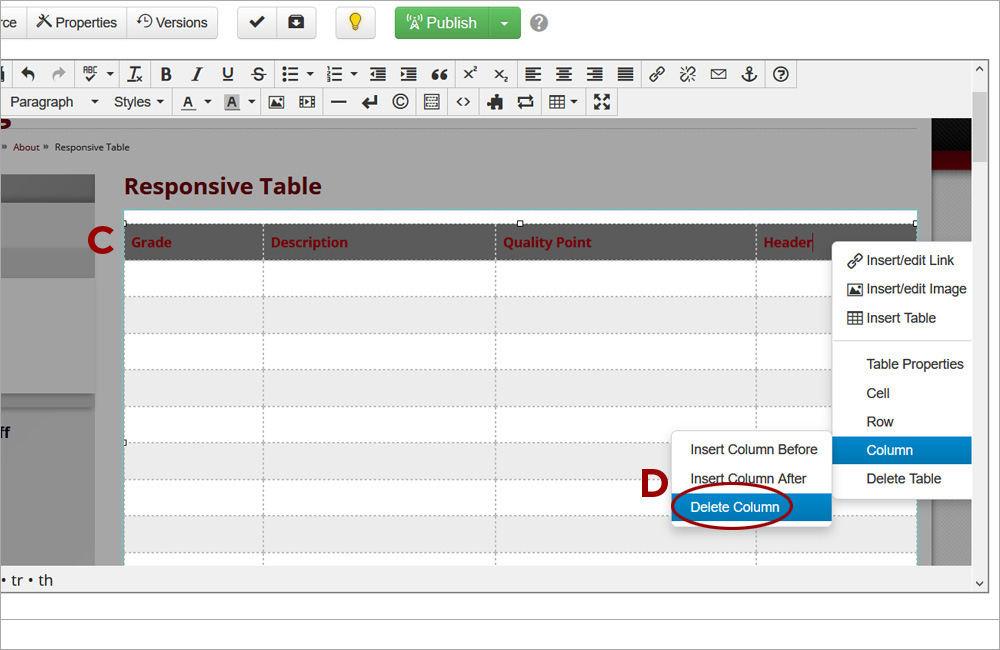Click the lightbulb highlight icon

tap(356, 22)
